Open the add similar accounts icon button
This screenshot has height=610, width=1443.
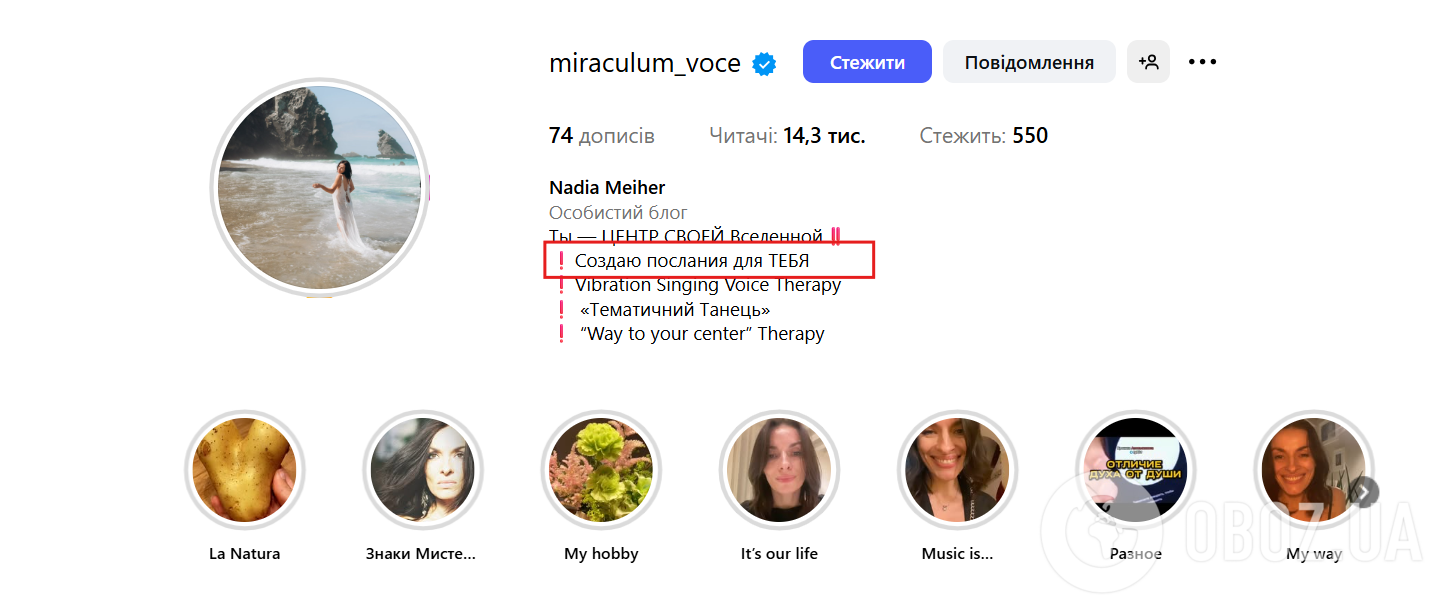click(1148, 62)
